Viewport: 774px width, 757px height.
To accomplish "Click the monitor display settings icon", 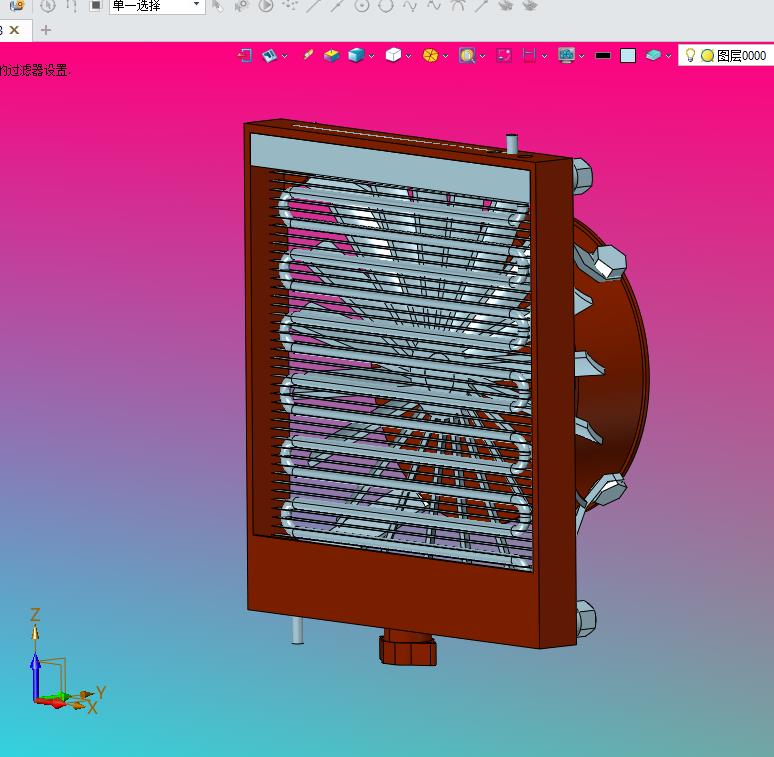I will coord(566,55).
